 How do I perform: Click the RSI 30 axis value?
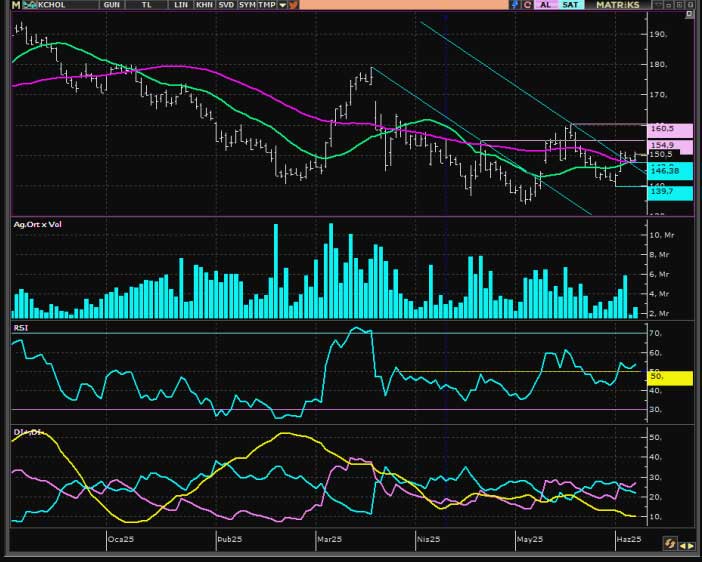click(x=655, y=410)
